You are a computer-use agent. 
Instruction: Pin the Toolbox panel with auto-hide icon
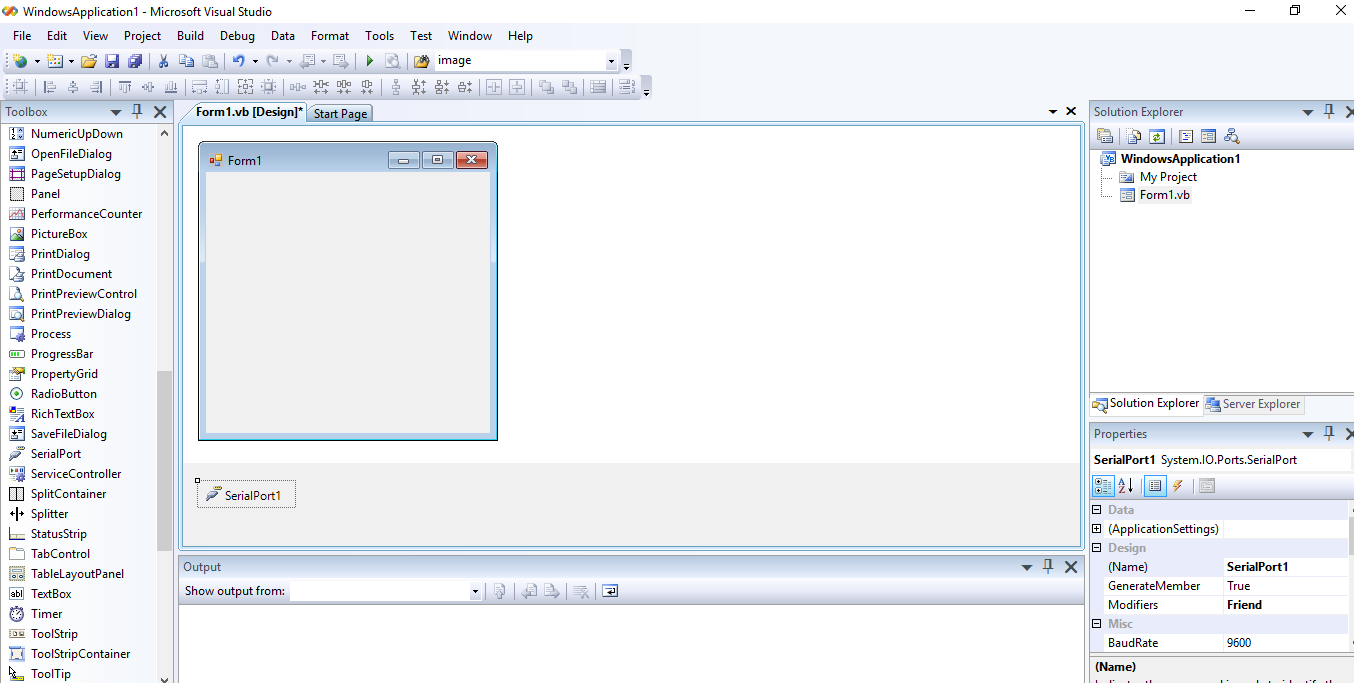pos(138,112)
